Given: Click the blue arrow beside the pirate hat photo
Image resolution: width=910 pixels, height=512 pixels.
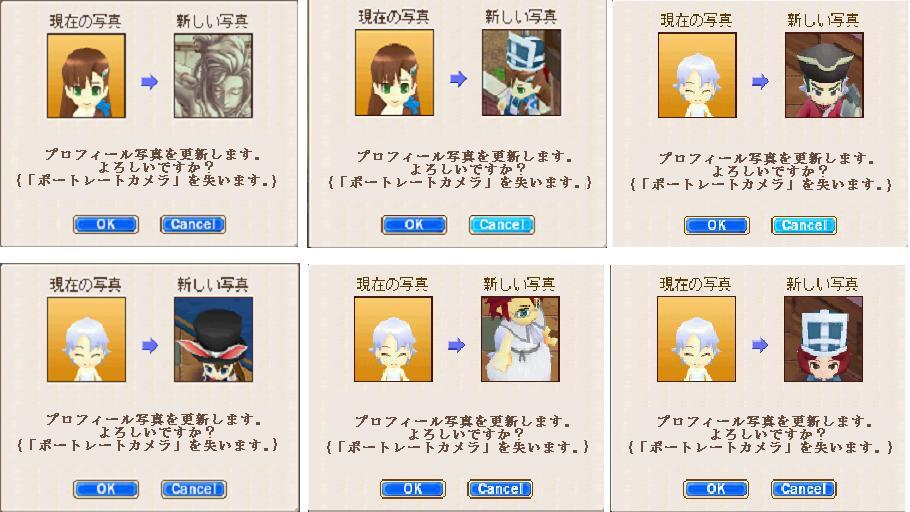Looking at the screenshot, I should click(x=760, y=82).
